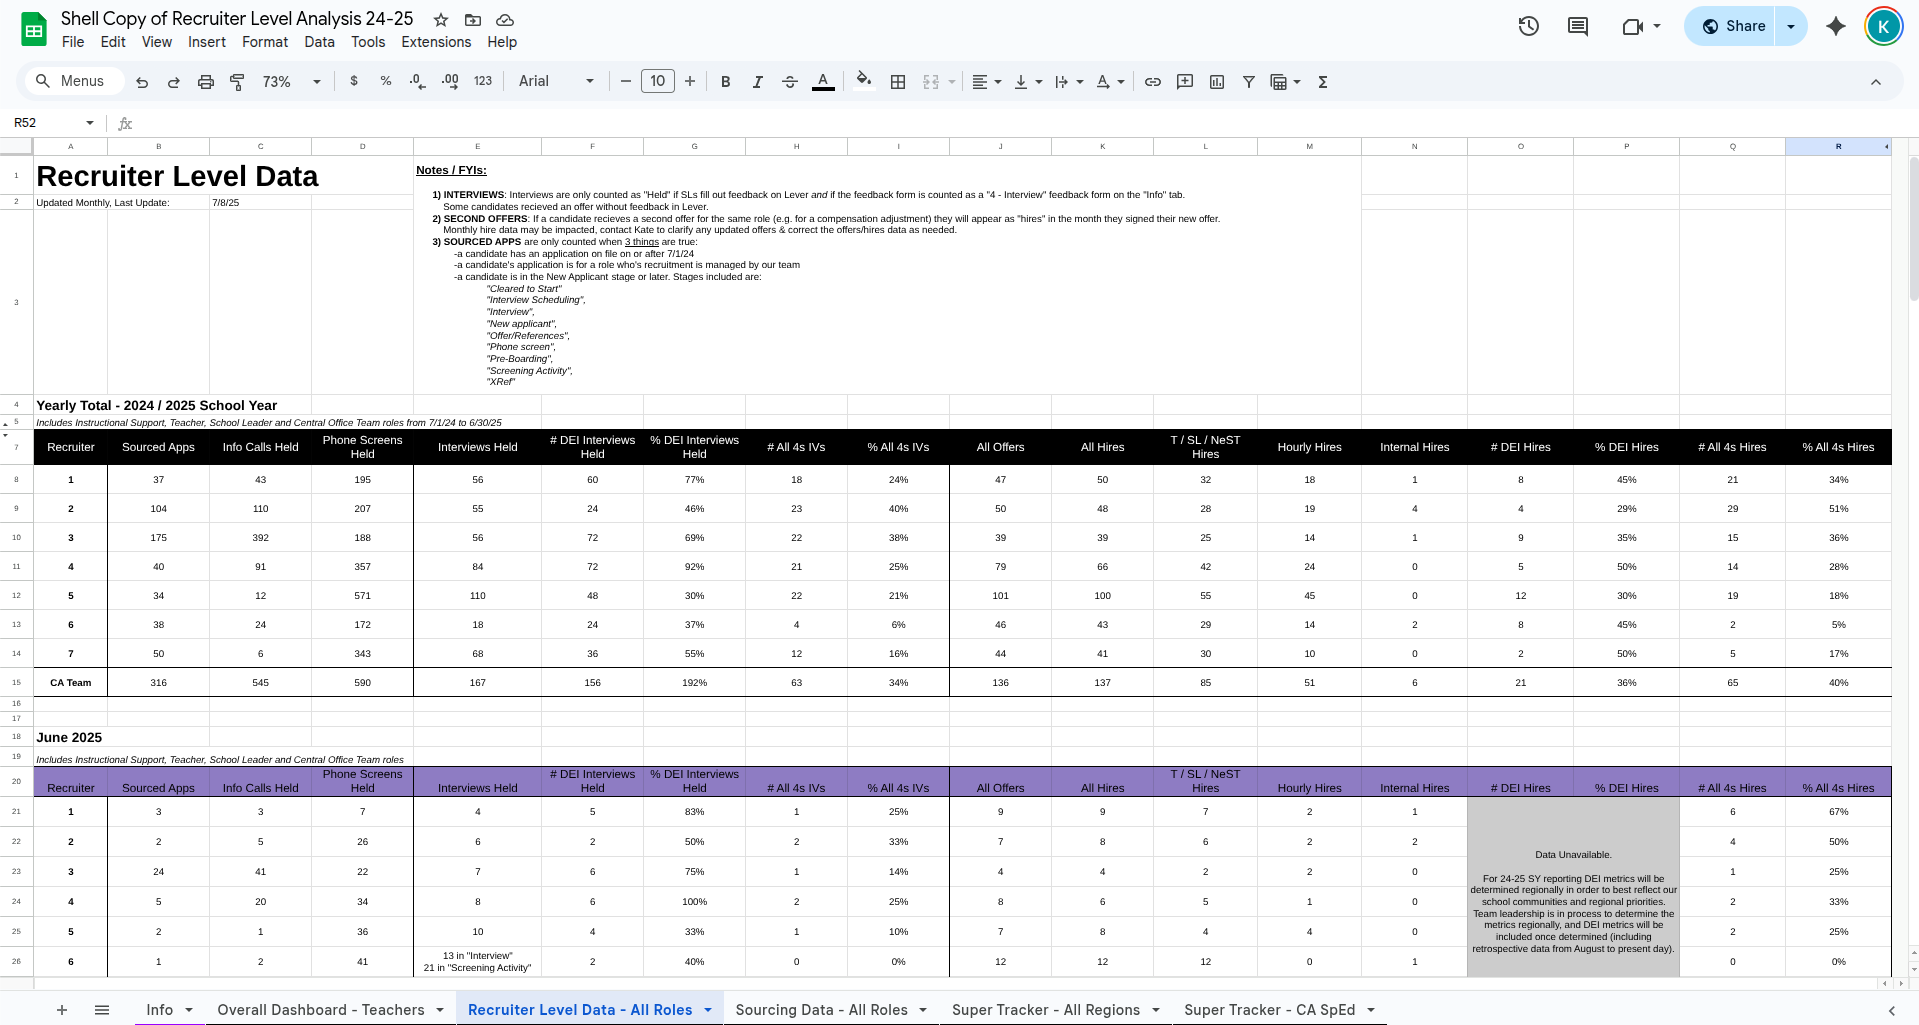The width and height of the screenshot is (1919, 1025).
Task: Create a filter
Action: click(1248, 81)
